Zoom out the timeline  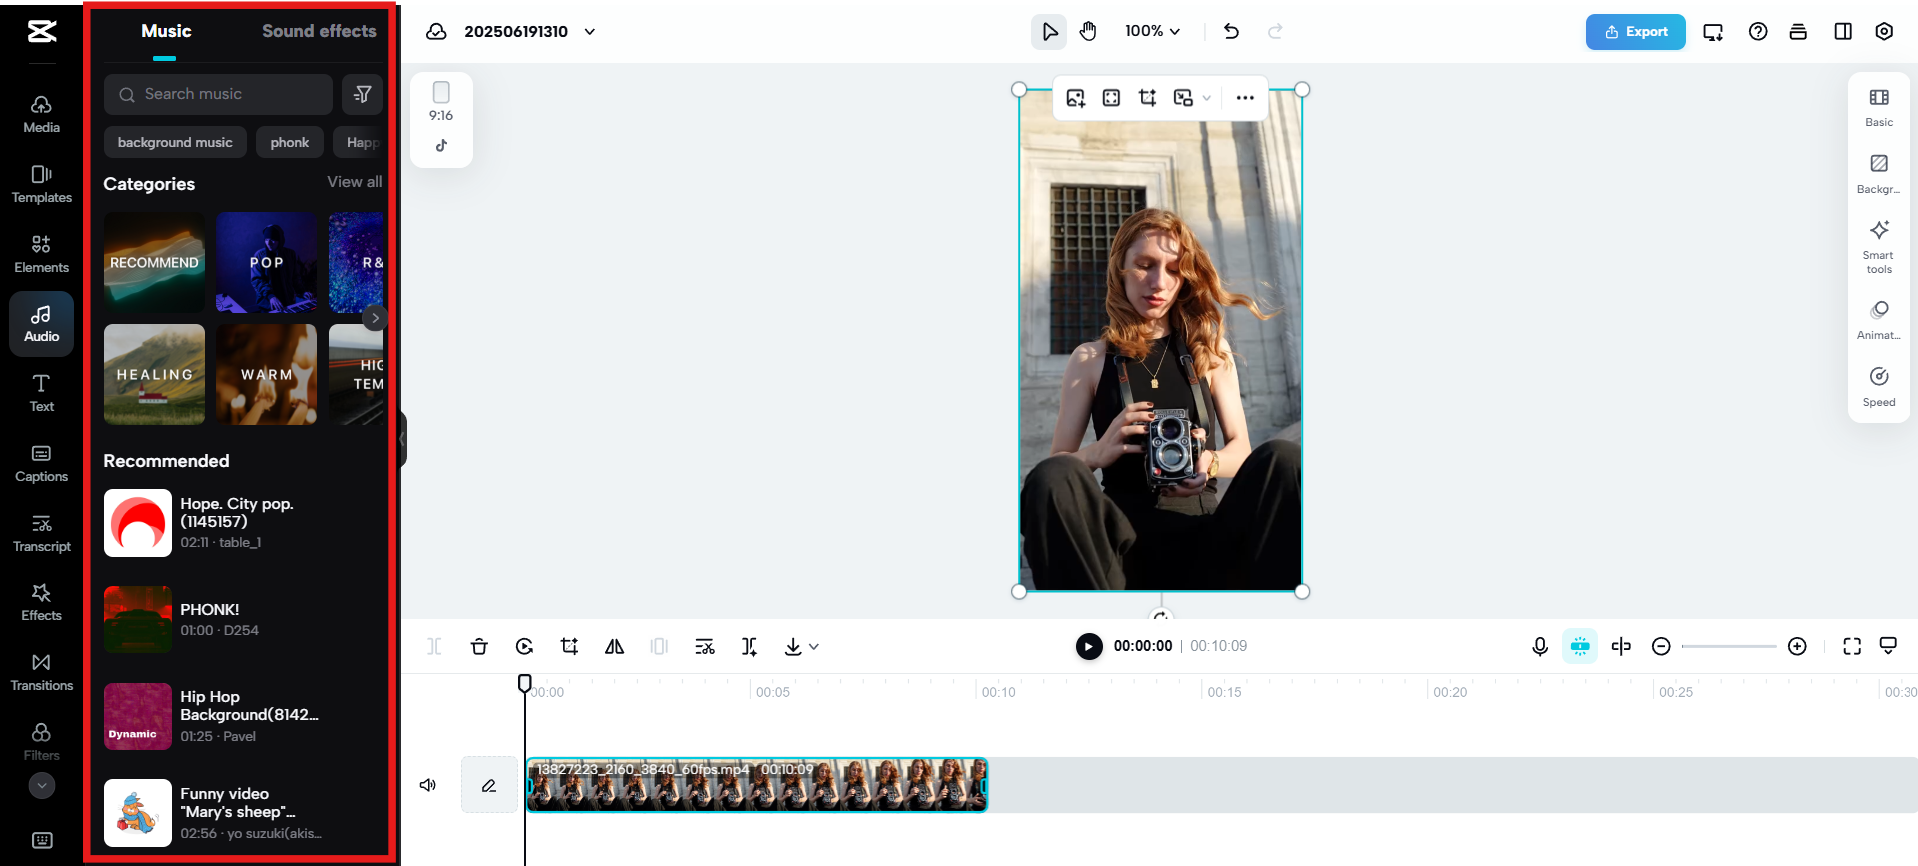pos(1661,647)
